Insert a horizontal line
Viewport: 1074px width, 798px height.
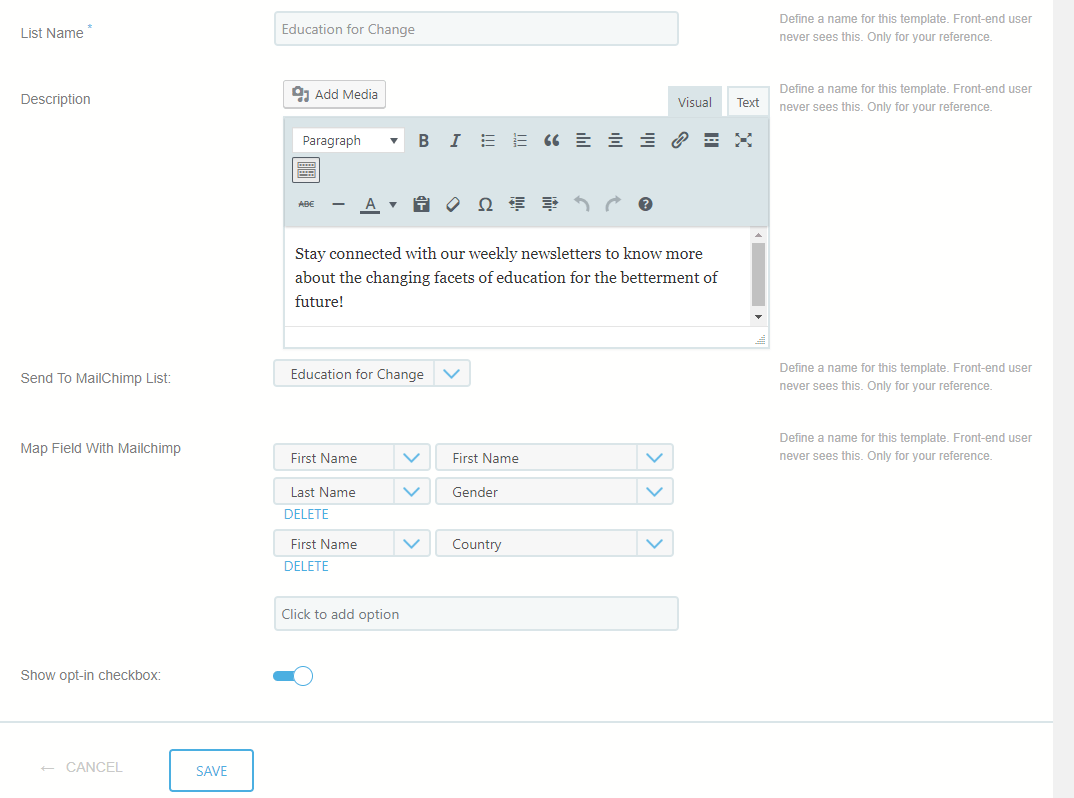point(338,203)
